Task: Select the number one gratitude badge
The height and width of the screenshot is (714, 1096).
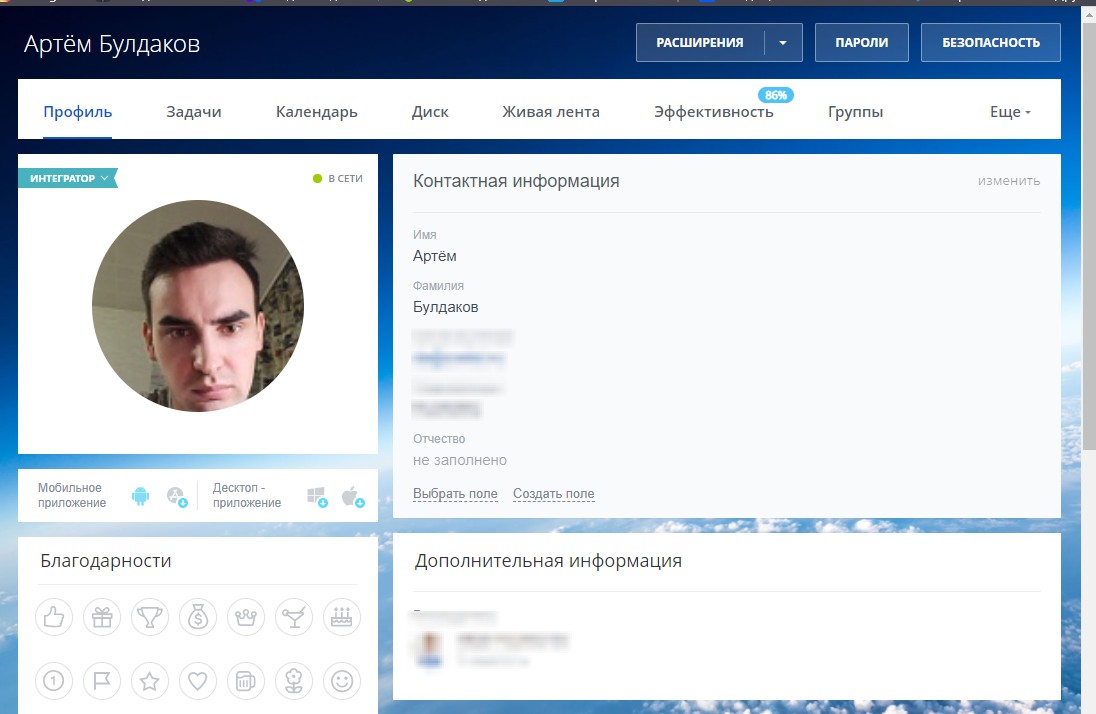Action: pos(54,680)
